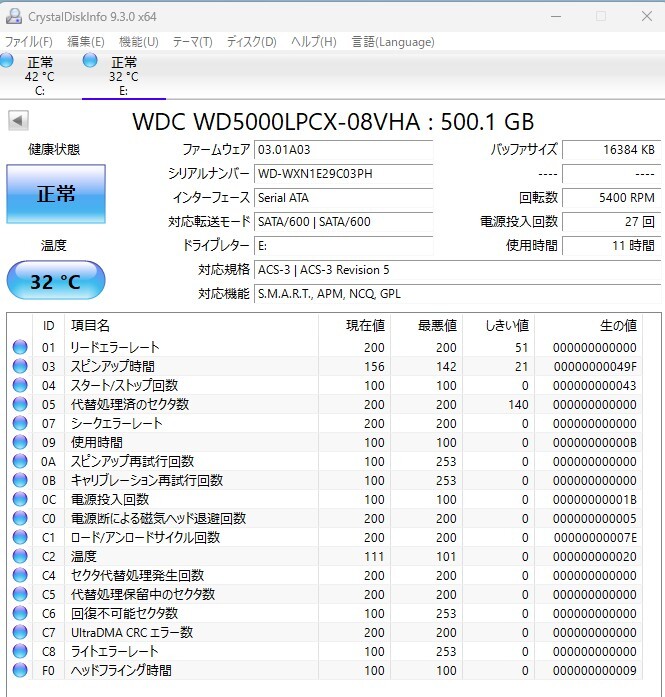Click status icon of row C4 セクタ代替処理発生回数

click(20, 575)
